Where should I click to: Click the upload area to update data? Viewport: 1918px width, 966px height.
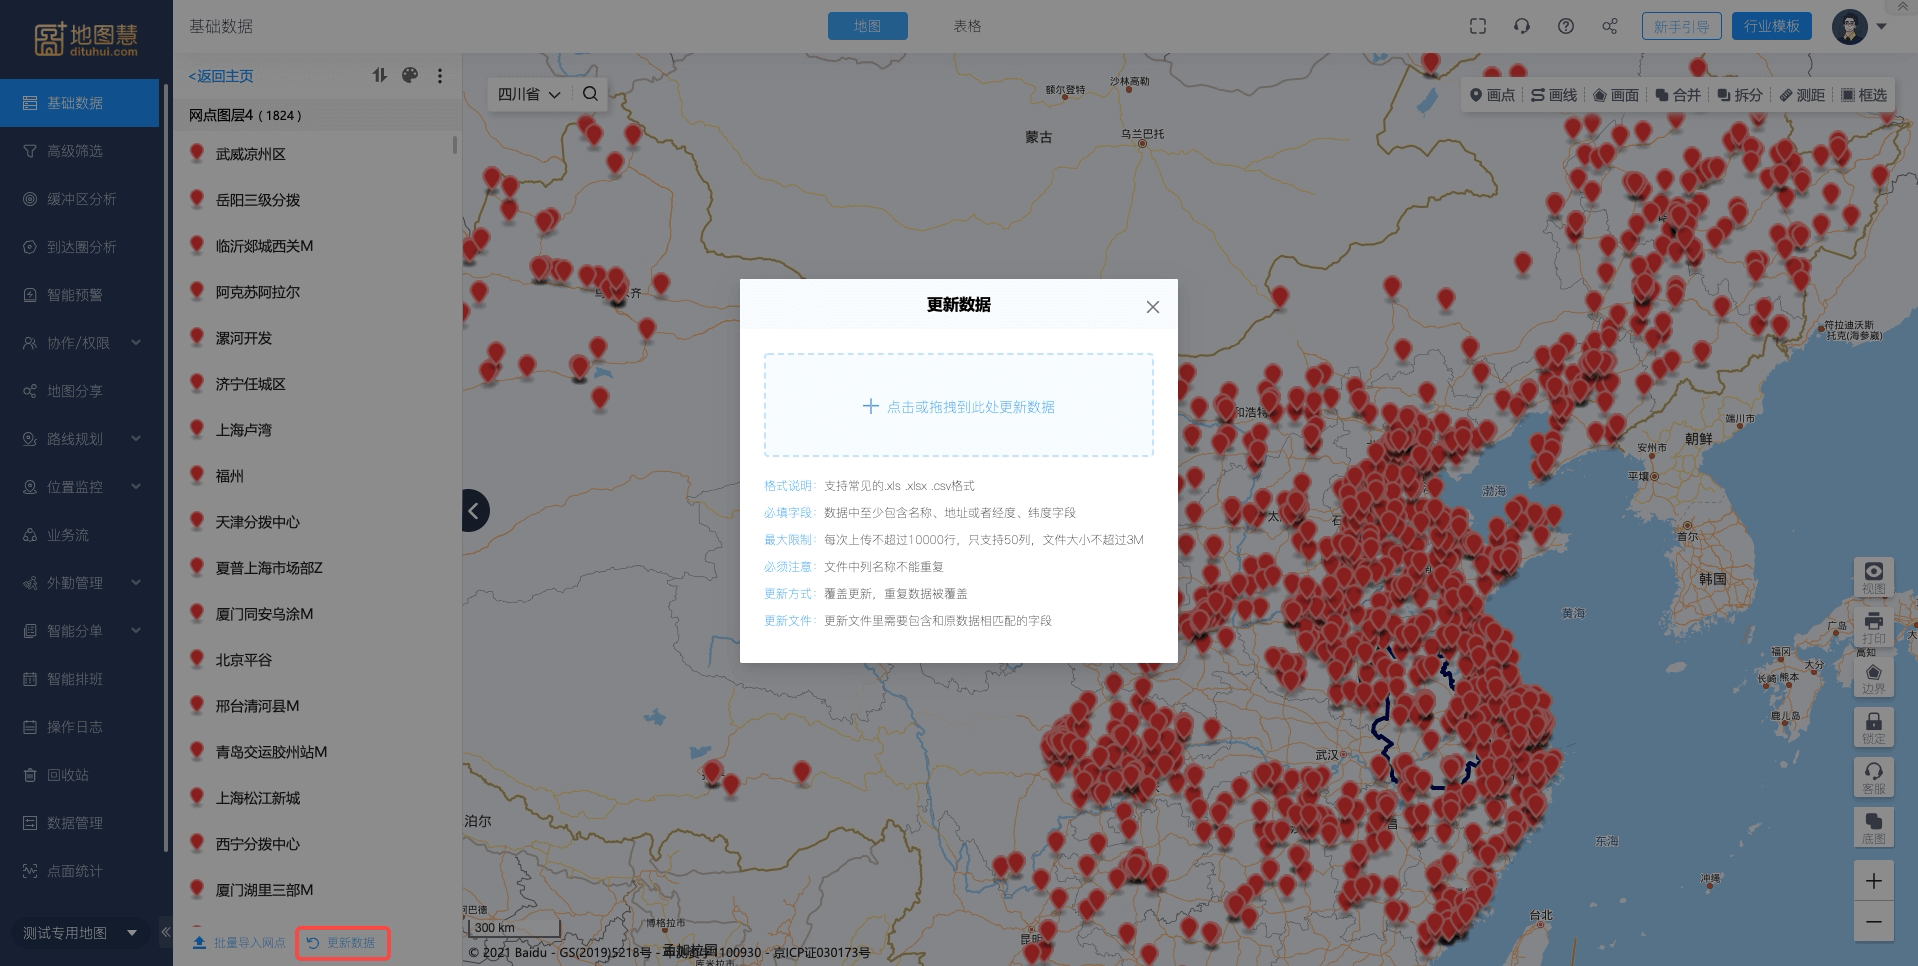[958, 406]
